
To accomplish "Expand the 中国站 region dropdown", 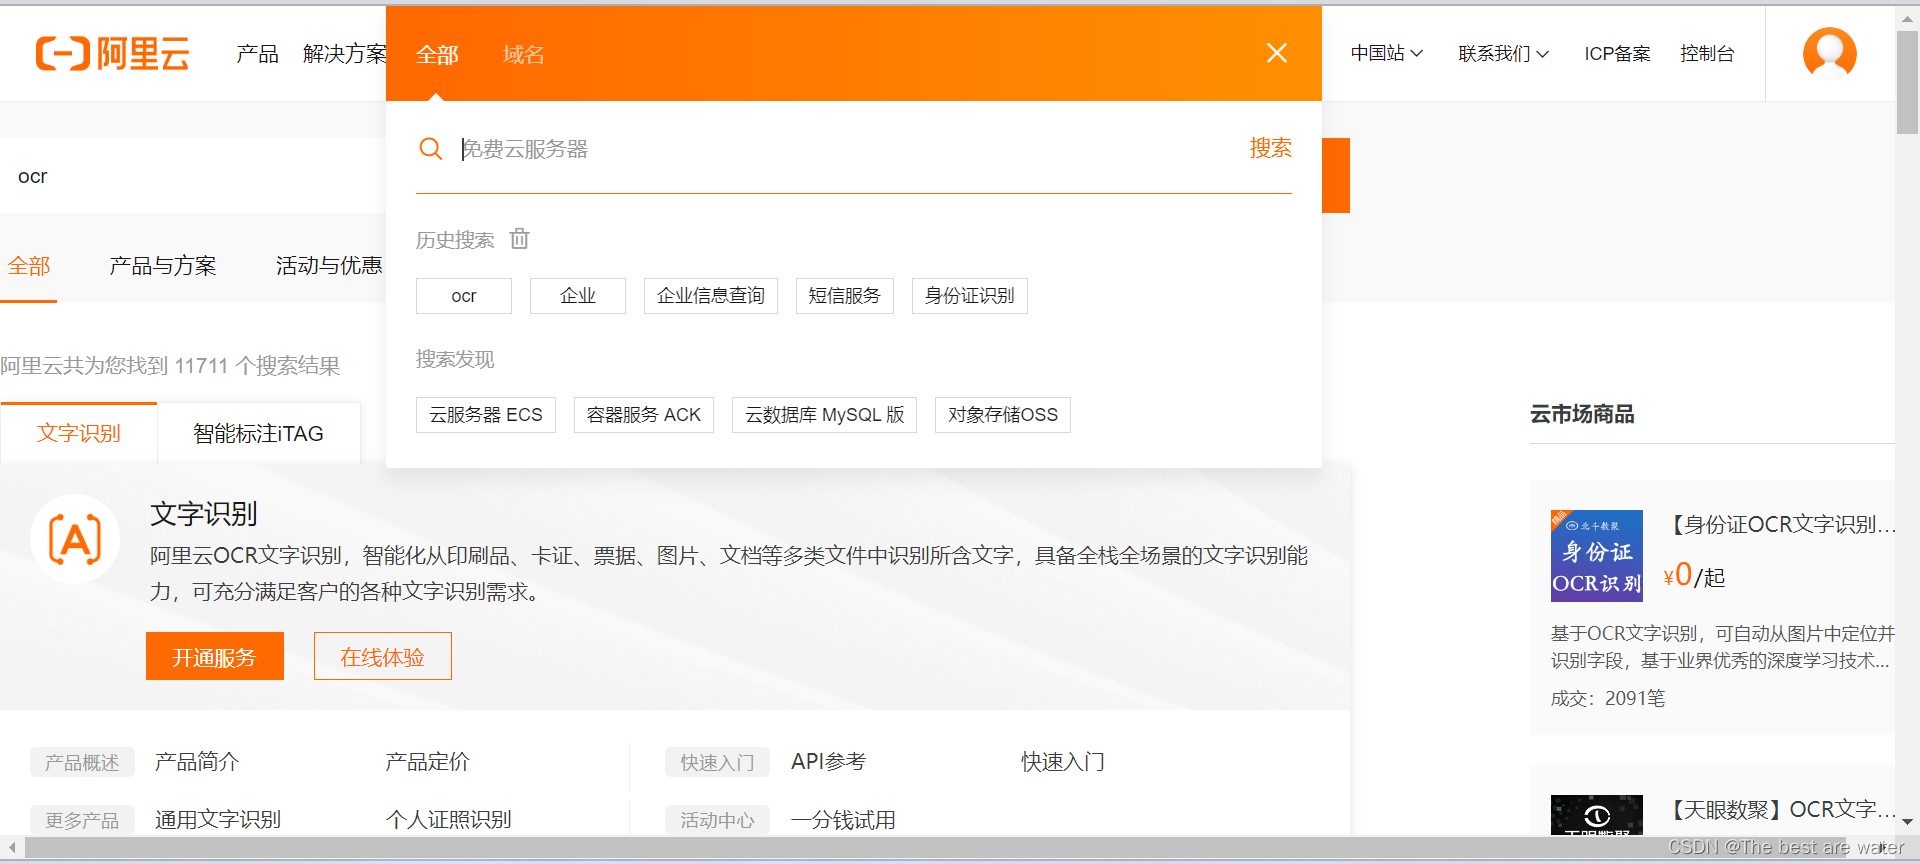I will point(1386,53).
